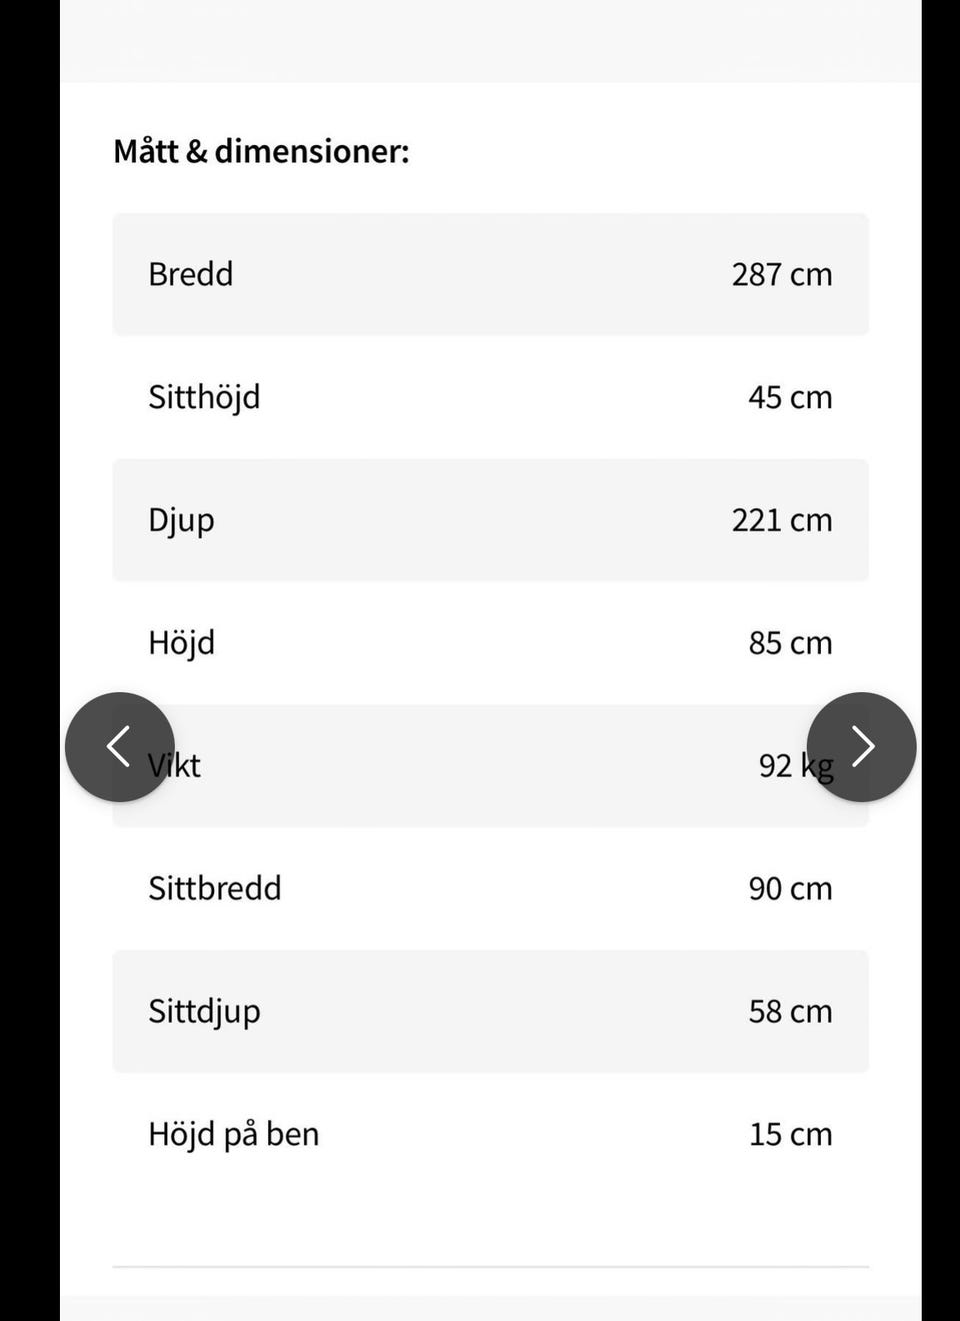The width and height of the screenshot is (960, 1321).
Task: Select the Sitthöjd row label
Action: 204,398
